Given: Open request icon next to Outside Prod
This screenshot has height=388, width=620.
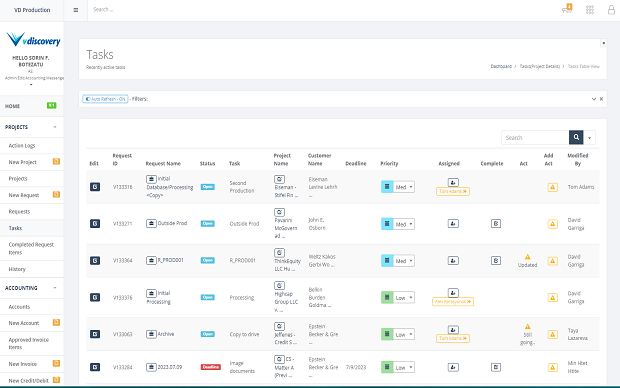Looking at the screenshot, I should (x=151, y=223).
